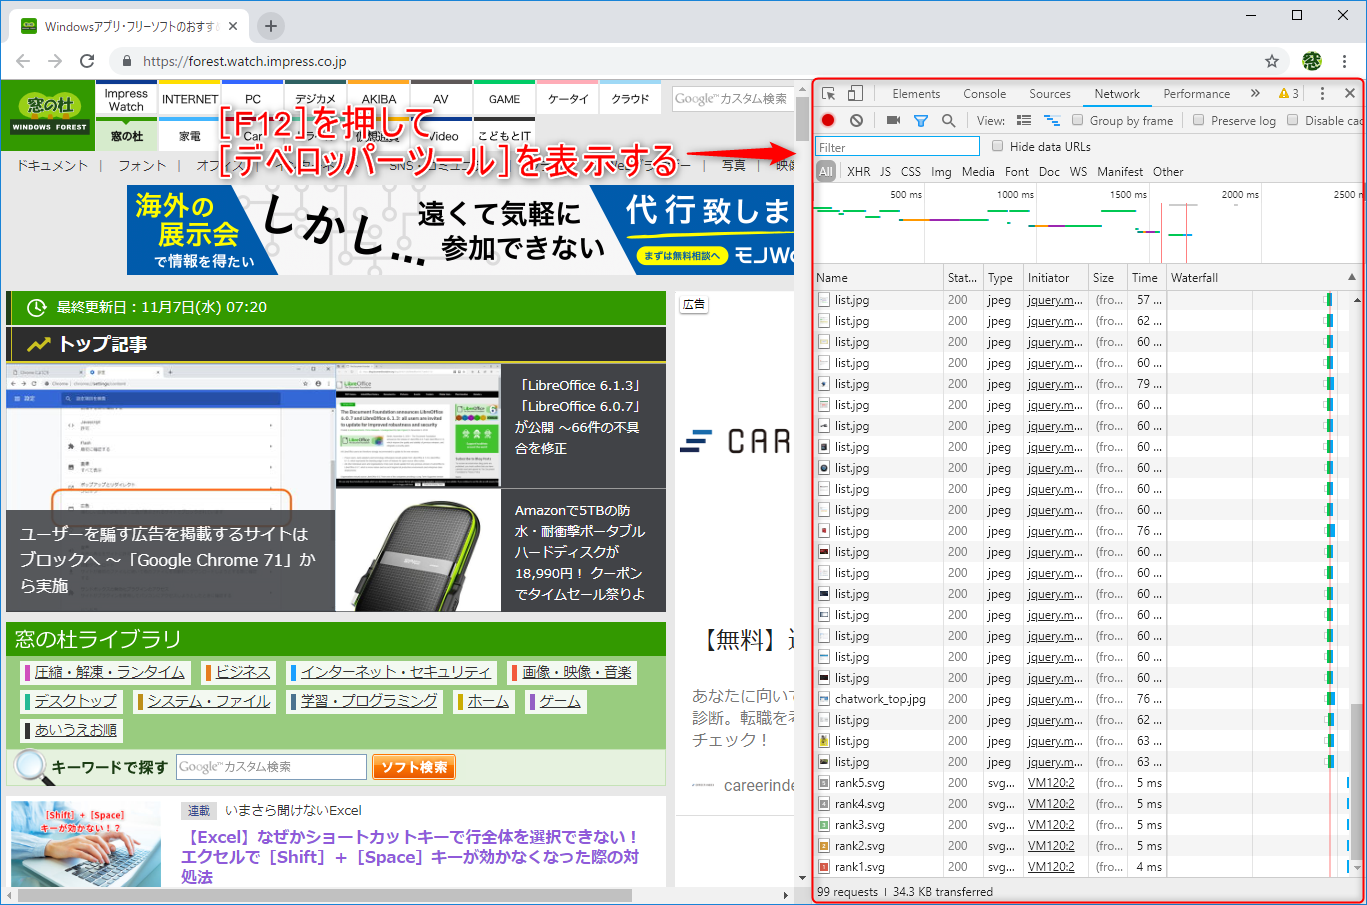Open the Impress Watch site tab
Screen dimensions: 1367x905
click(126, 100)
